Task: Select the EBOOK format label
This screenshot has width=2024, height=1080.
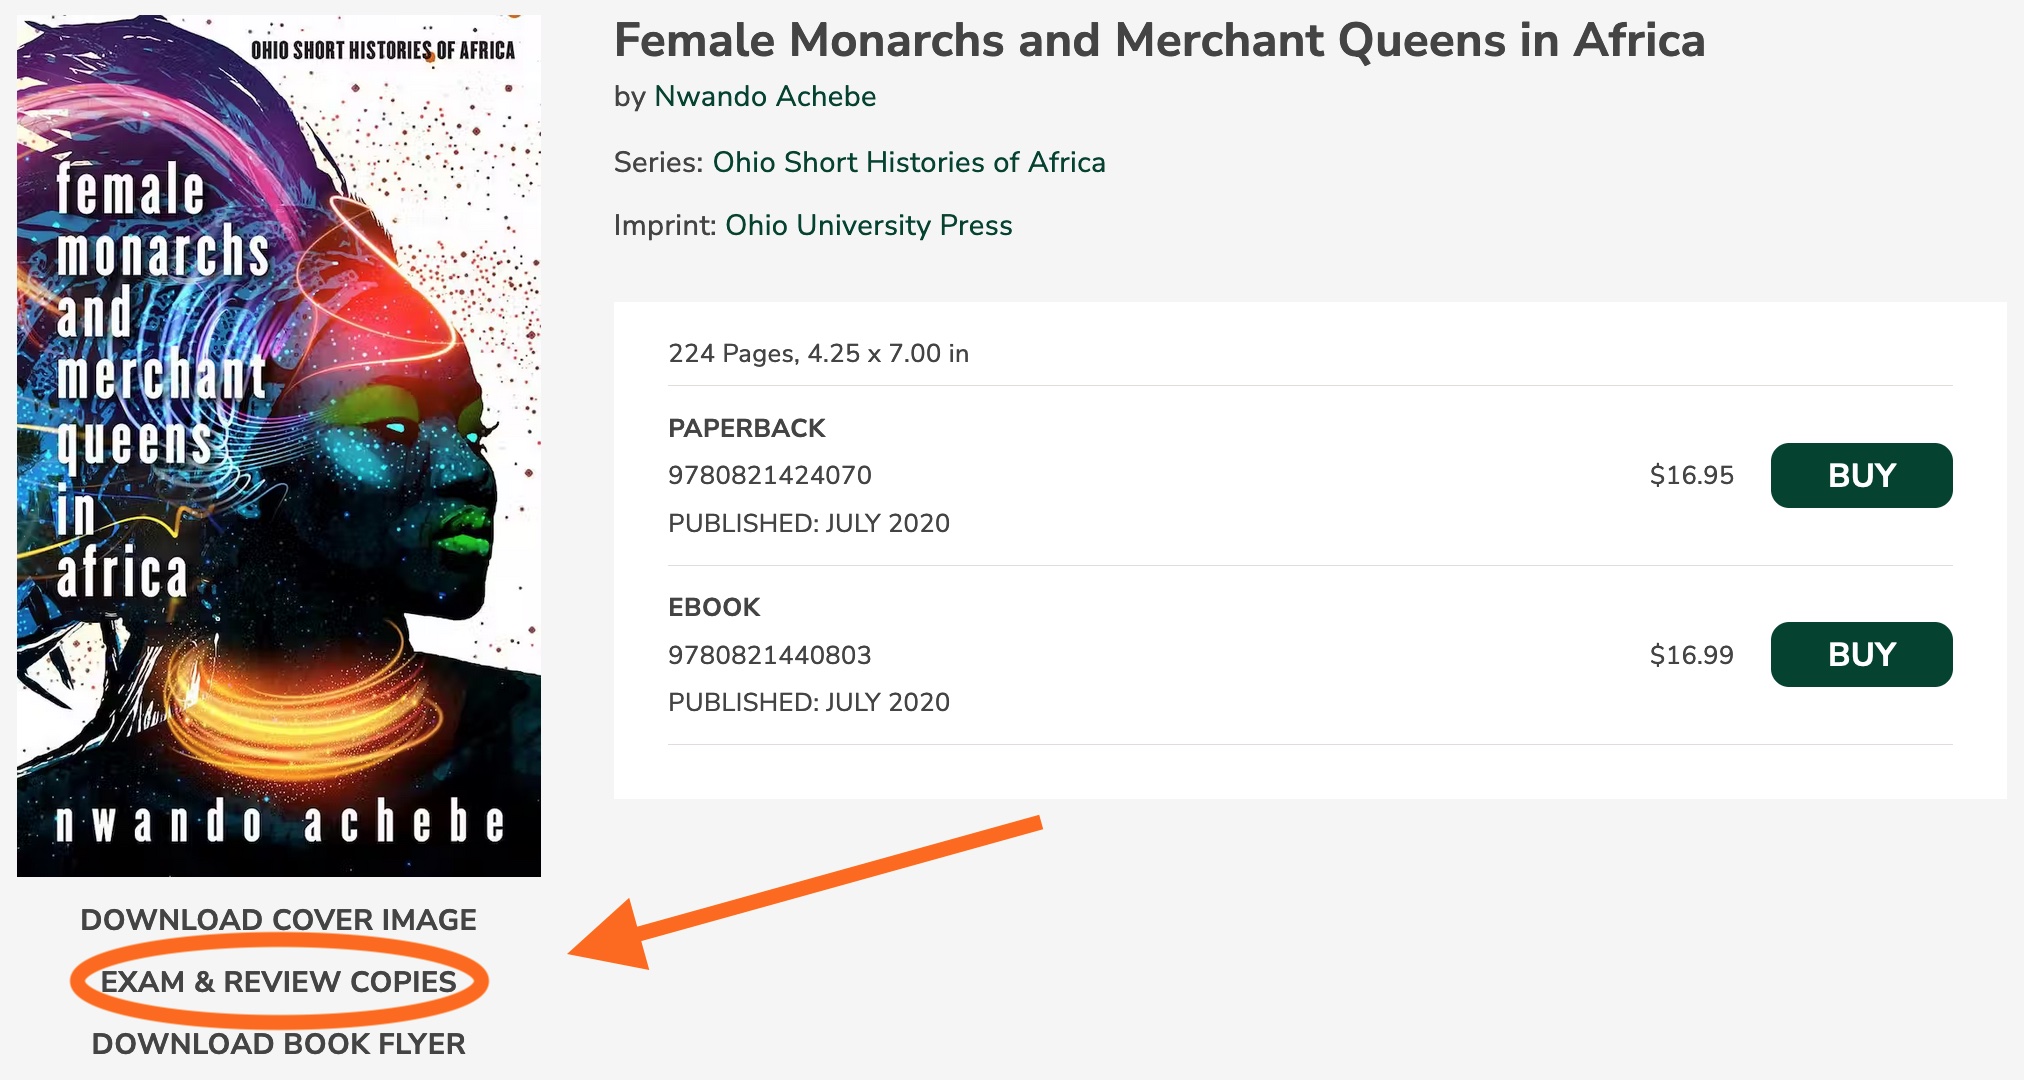Action: click(714, 607)
